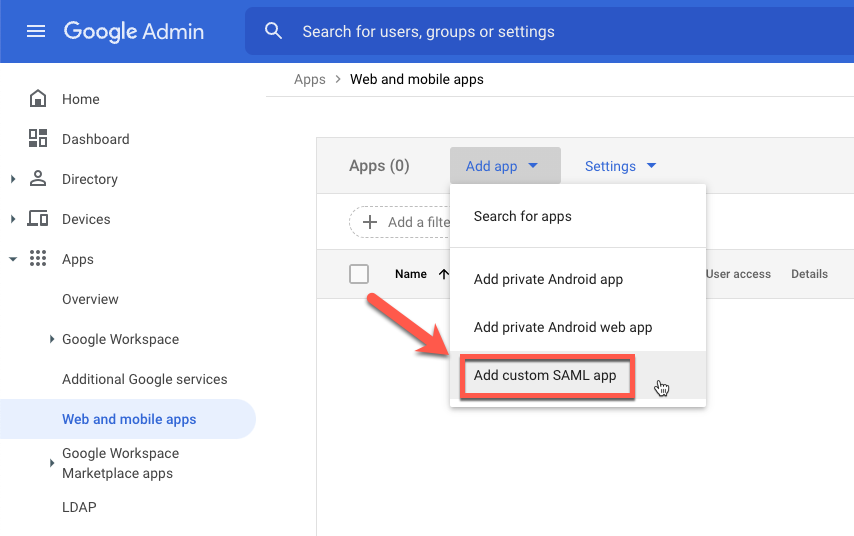Choose Add private Android web app
This screenshot has height=536, width=854.
coord(578,327)
